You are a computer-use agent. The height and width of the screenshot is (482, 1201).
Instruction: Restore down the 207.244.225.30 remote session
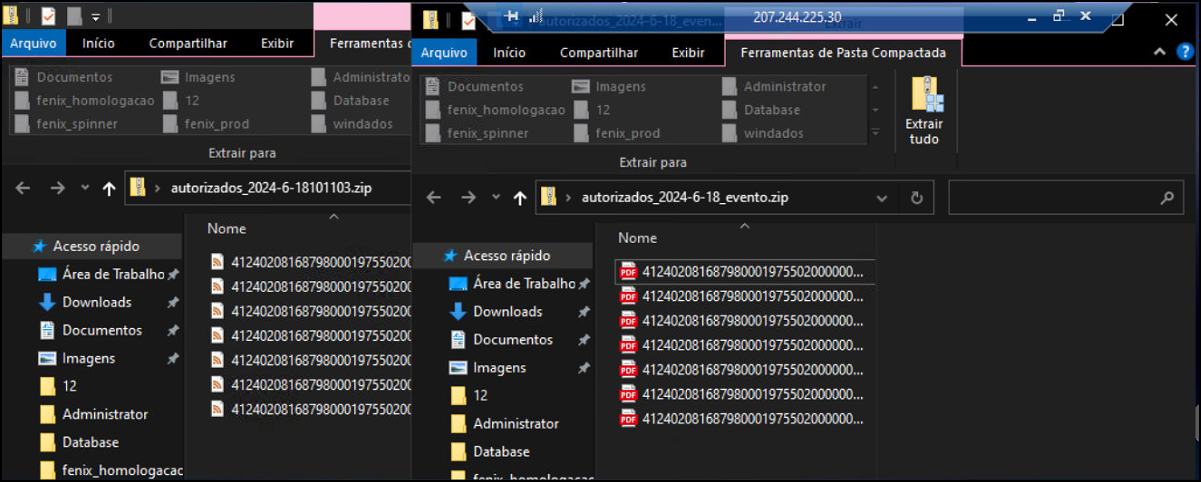click(1059, 17)
